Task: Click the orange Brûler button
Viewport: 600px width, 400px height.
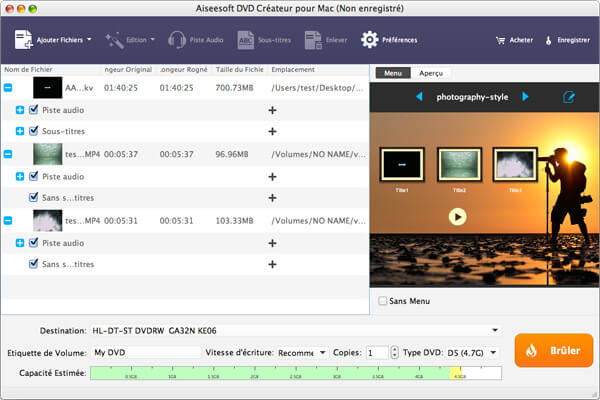Action: [x=553, y=351]
